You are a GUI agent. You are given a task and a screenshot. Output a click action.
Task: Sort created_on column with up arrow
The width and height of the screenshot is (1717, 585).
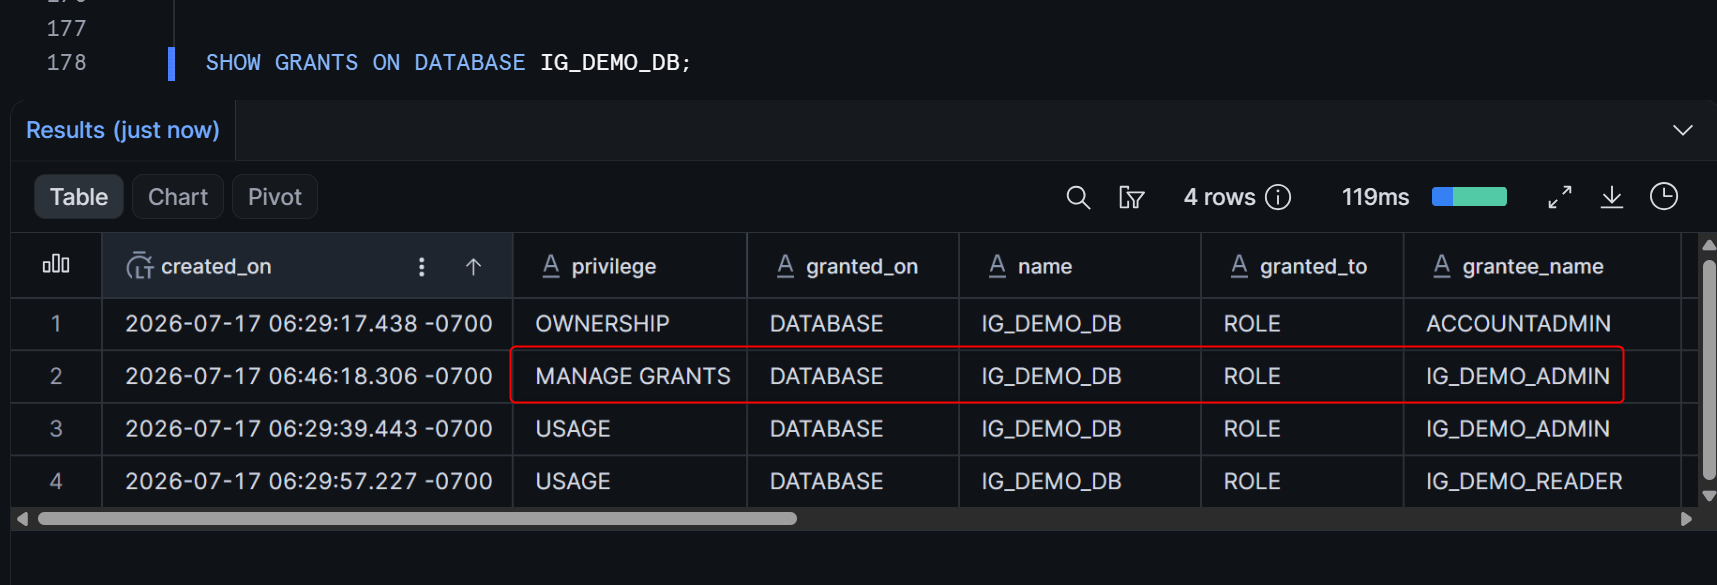(474, 266)
